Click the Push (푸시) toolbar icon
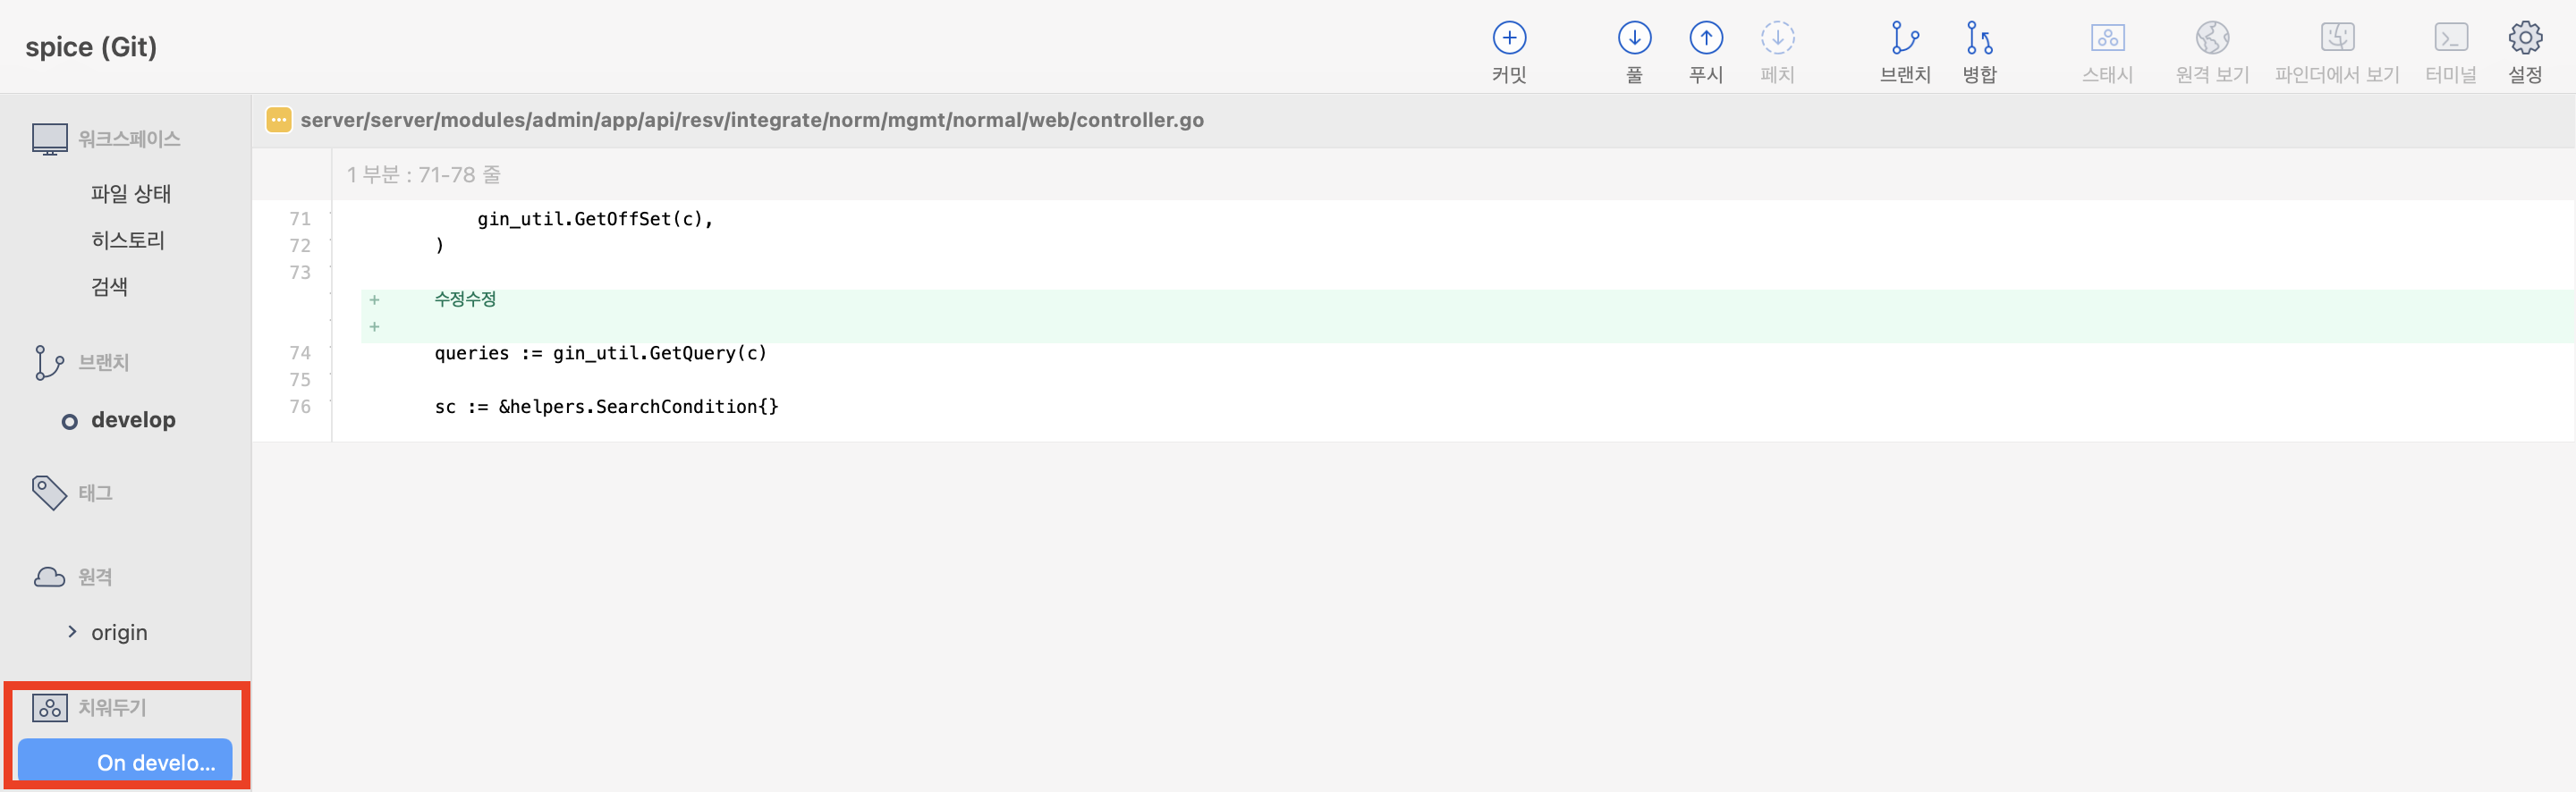2576x792 pixels. click(x=1706, y=38)
